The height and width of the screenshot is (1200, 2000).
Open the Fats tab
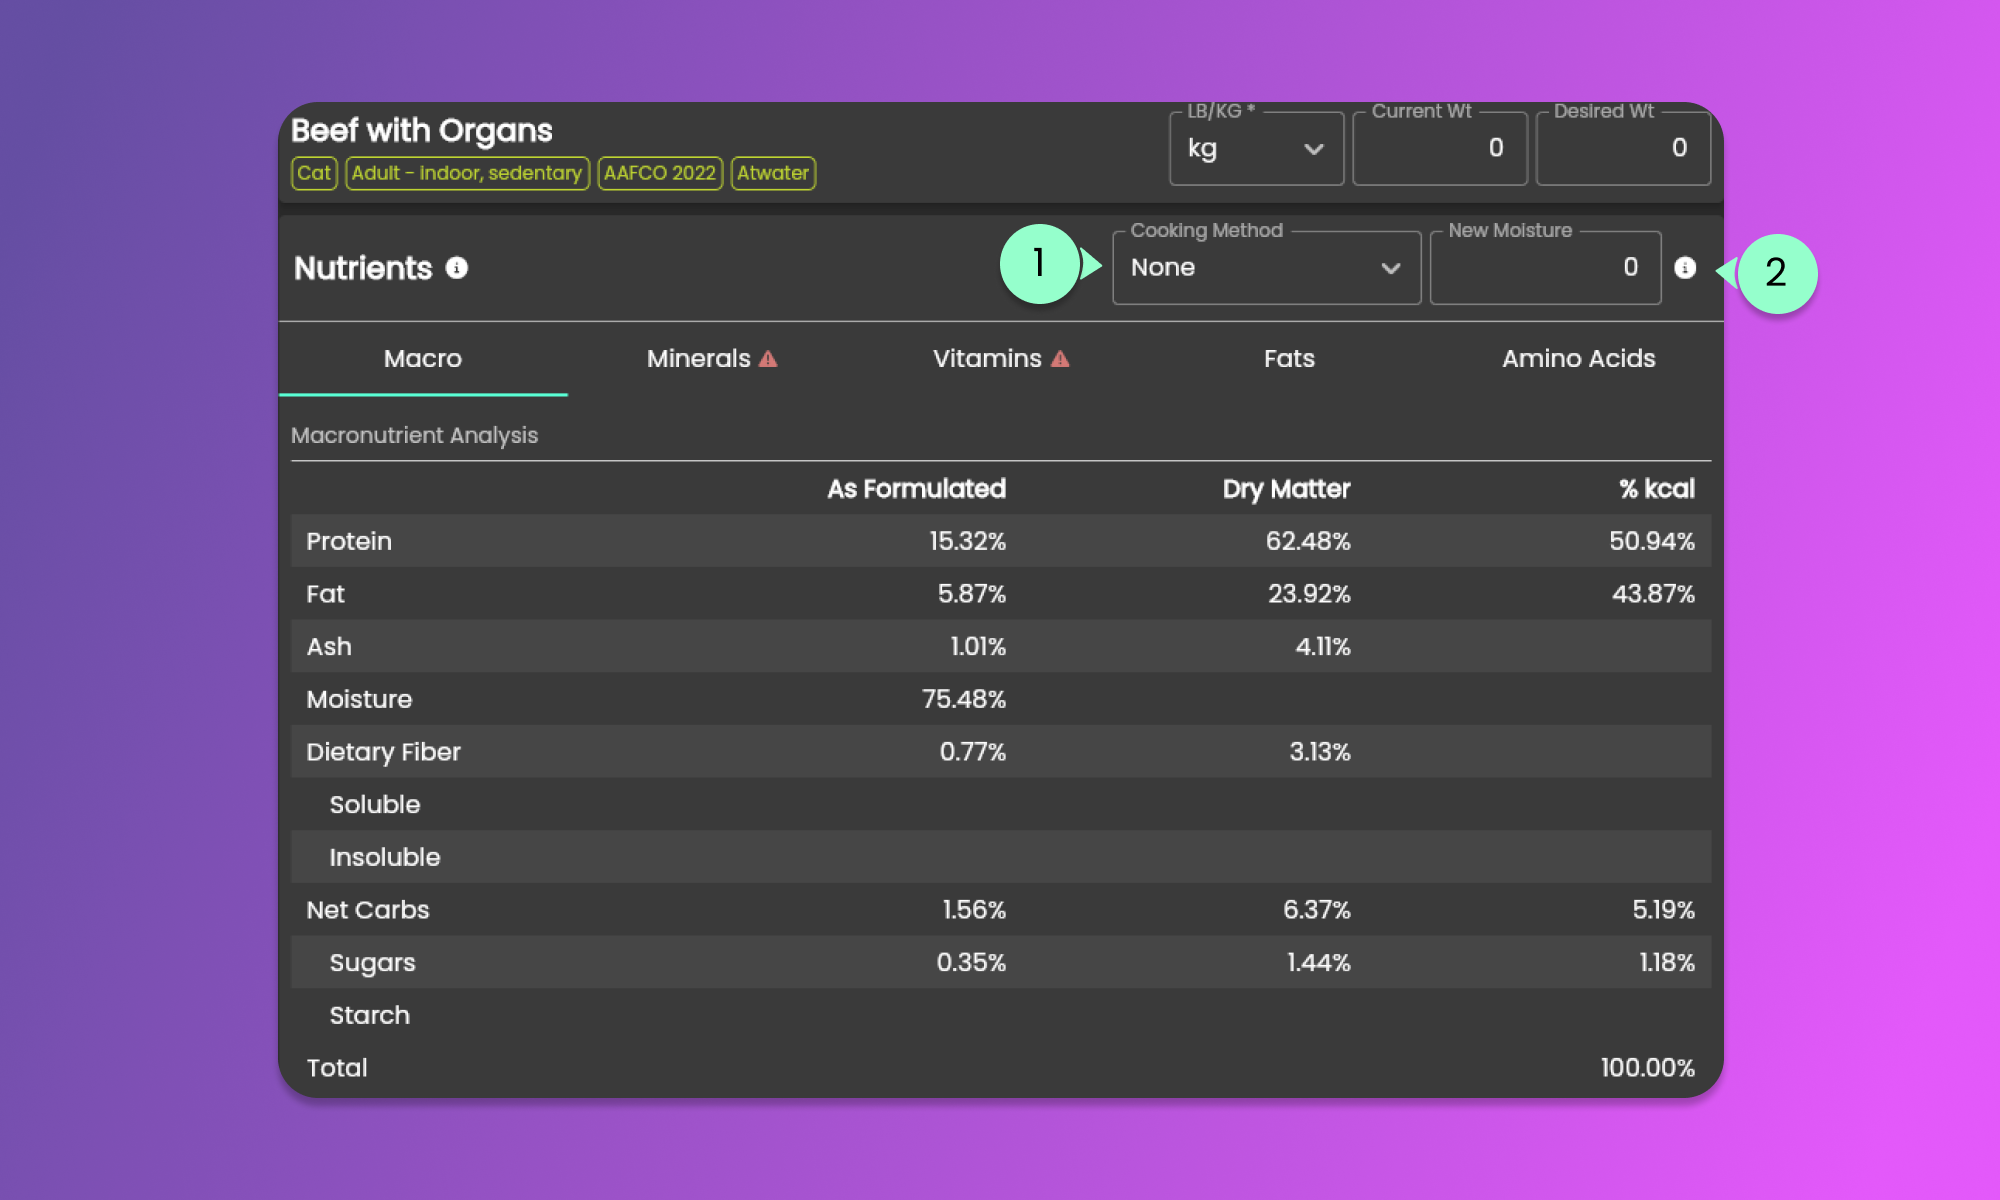[1289, 359]
